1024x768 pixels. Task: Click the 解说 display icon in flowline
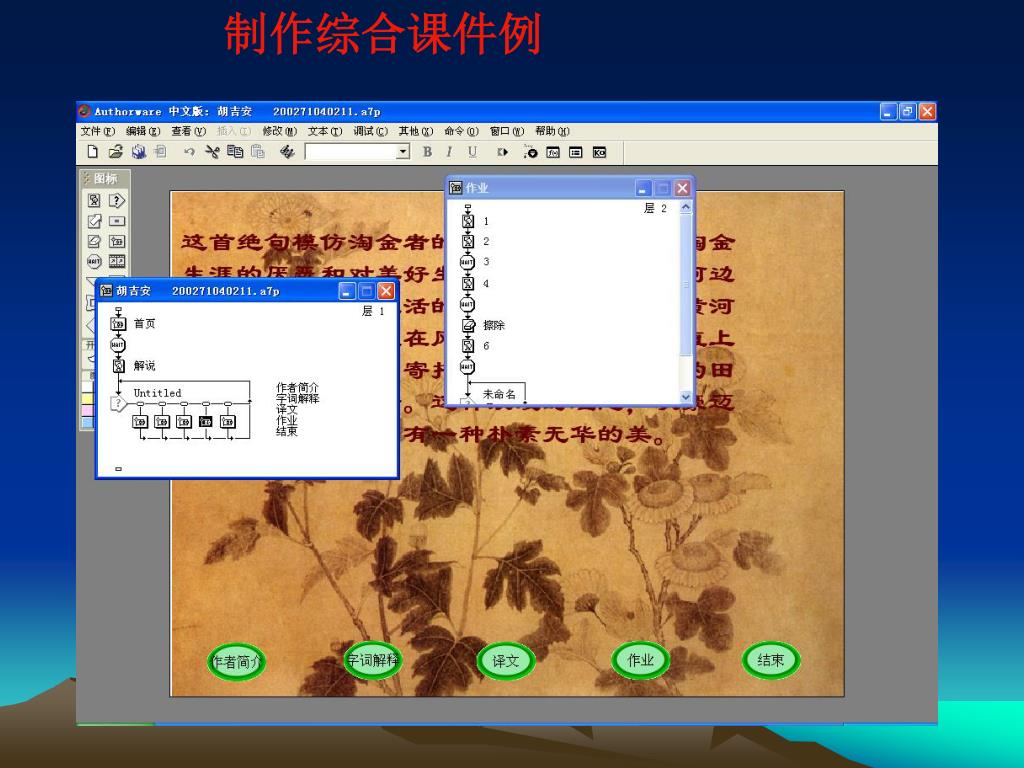[118, 366]
